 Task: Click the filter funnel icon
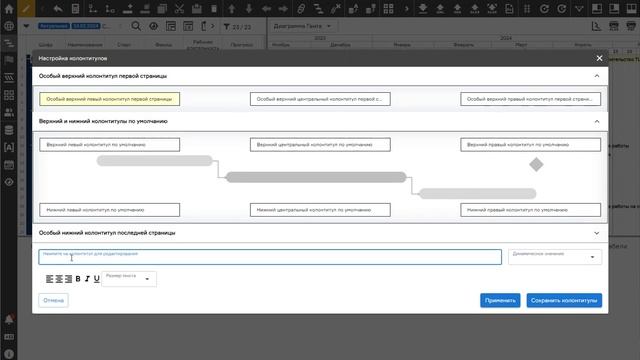click(x=227, y=27)
